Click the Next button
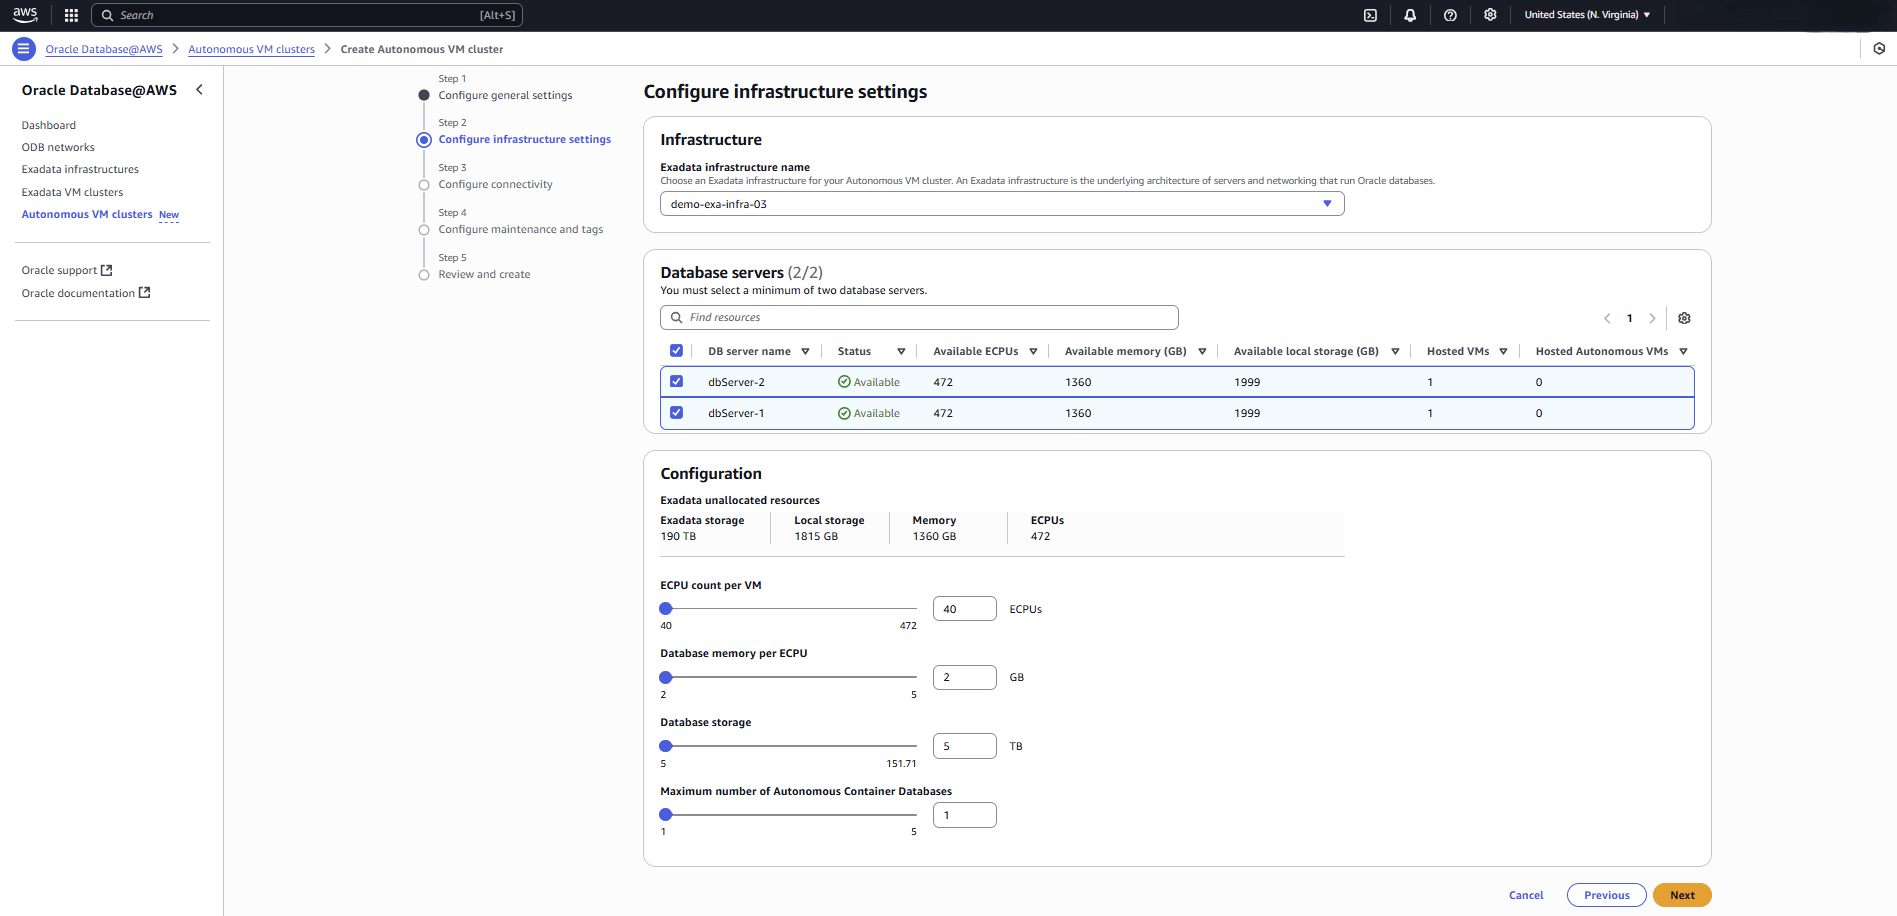 click(x=1681, y=894)
